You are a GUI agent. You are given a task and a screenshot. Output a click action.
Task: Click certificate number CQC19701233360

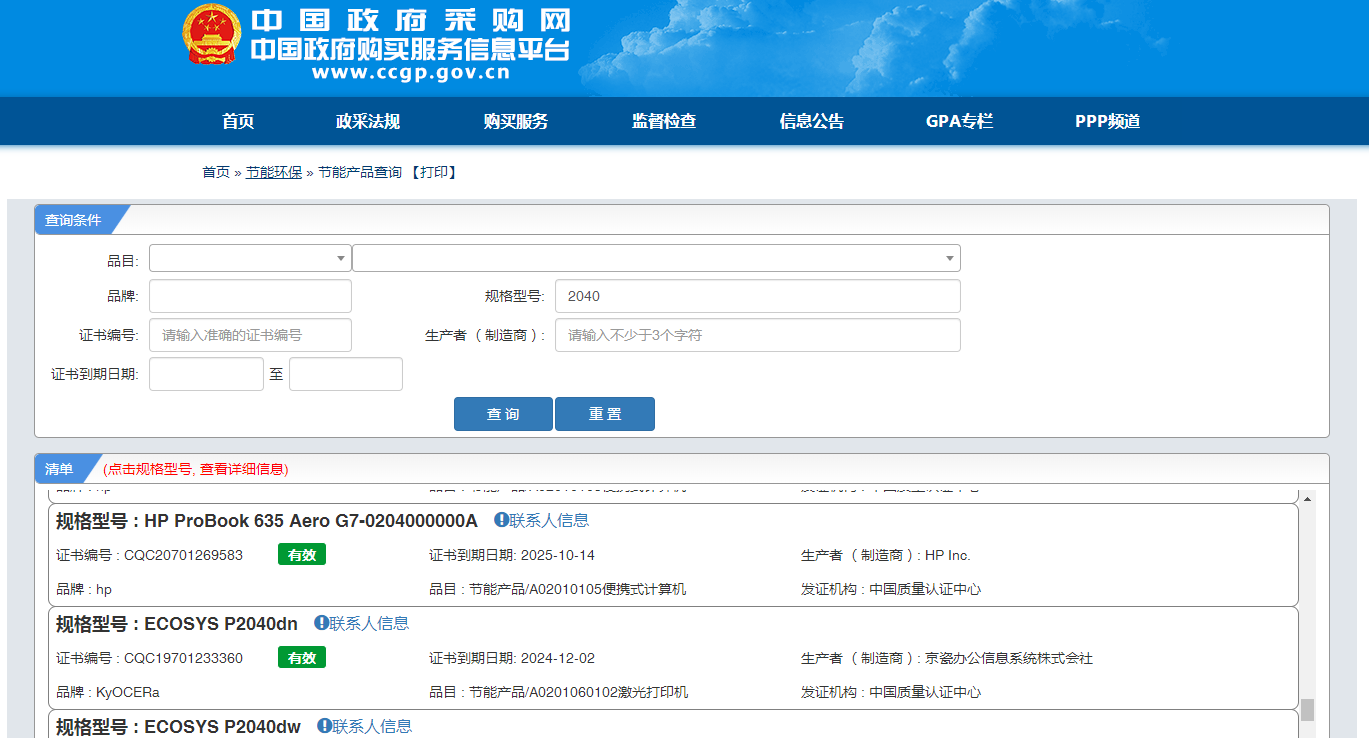(183, 658)
